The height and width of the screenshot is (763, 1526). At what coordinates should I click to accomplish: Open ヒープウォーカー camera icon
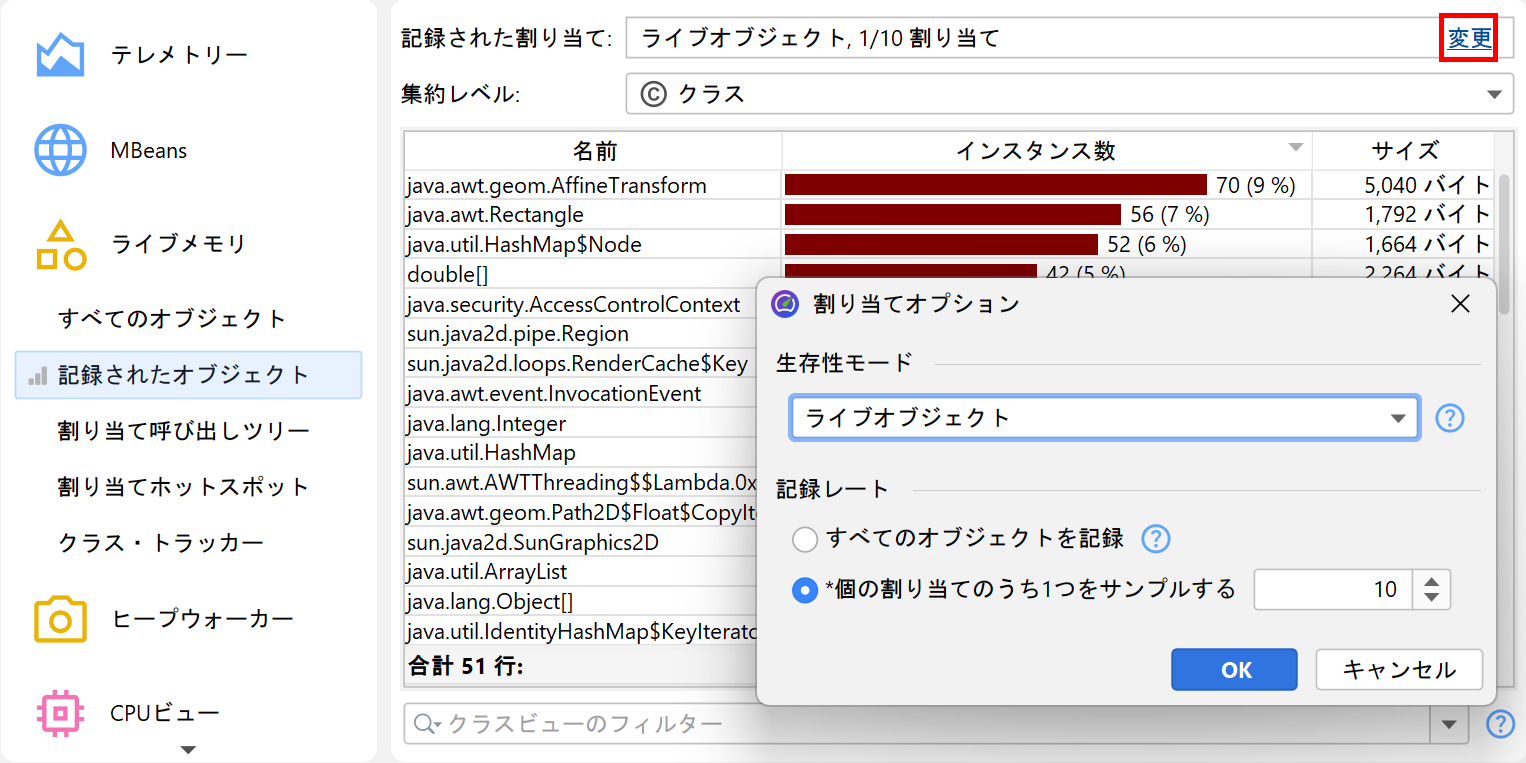pyautogui.click(x=60, y=619)
